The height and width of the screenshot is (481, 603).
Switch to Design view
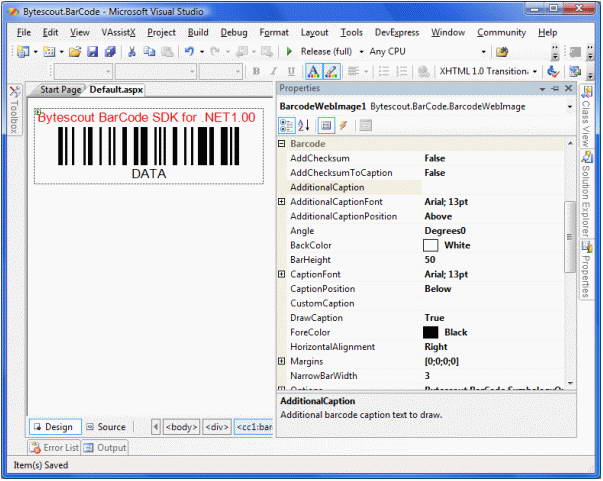tap(55, 427)
